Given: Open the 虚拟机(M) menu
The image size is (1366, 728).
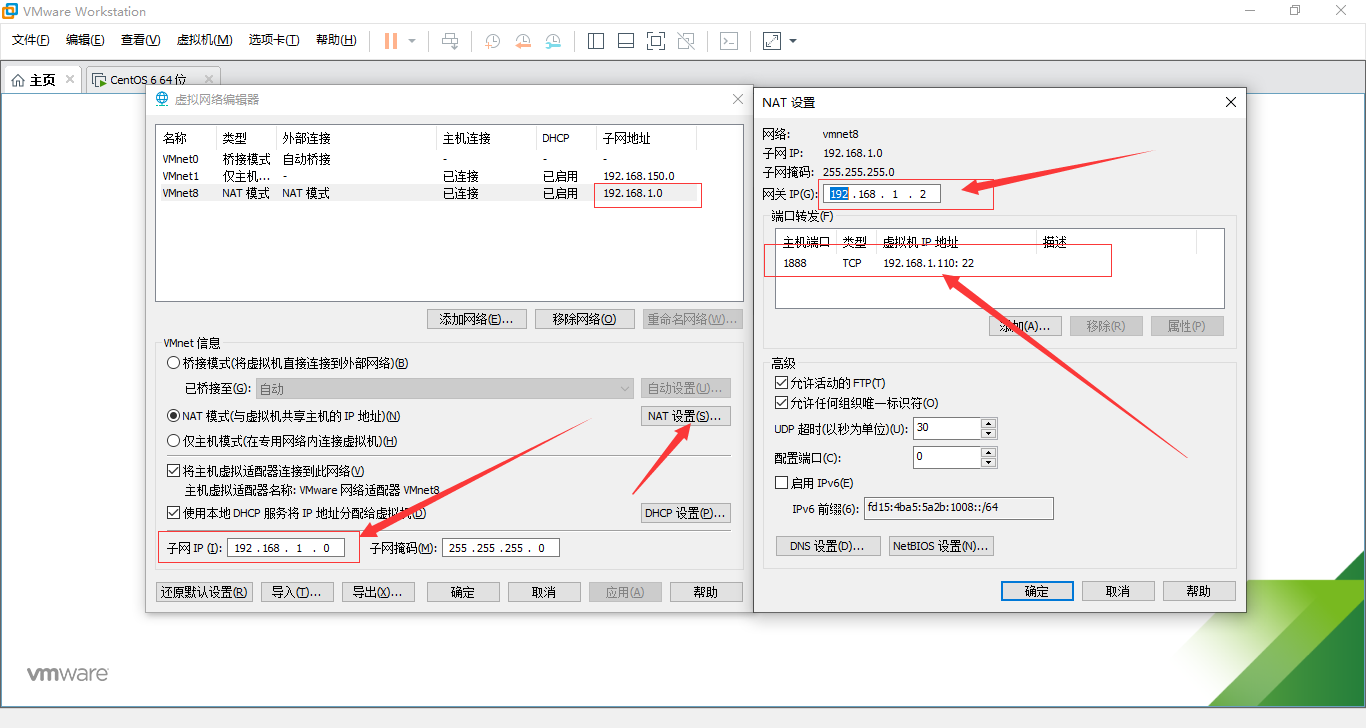Looking at the screenshot, I should pos(204,40).
